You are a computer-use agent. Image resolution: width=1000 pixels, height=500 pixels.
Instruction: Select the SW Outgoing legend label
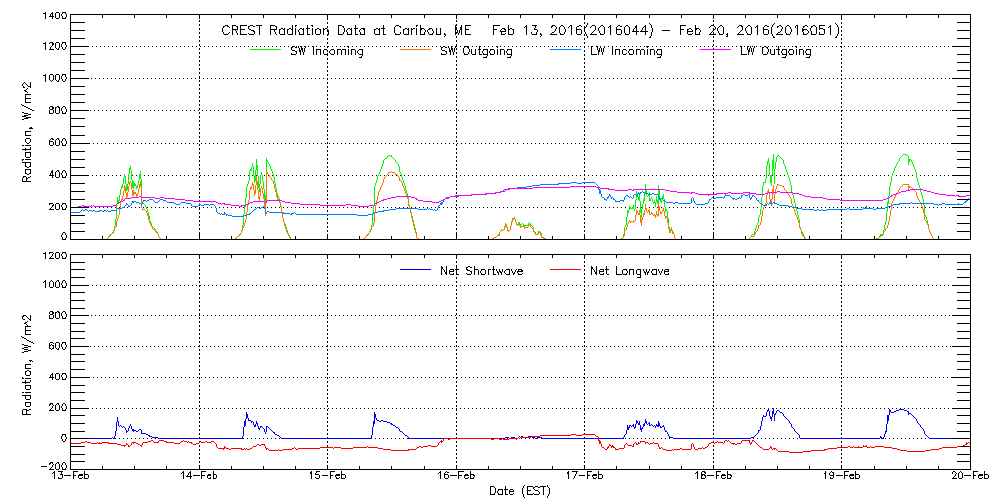coord(476,51)
